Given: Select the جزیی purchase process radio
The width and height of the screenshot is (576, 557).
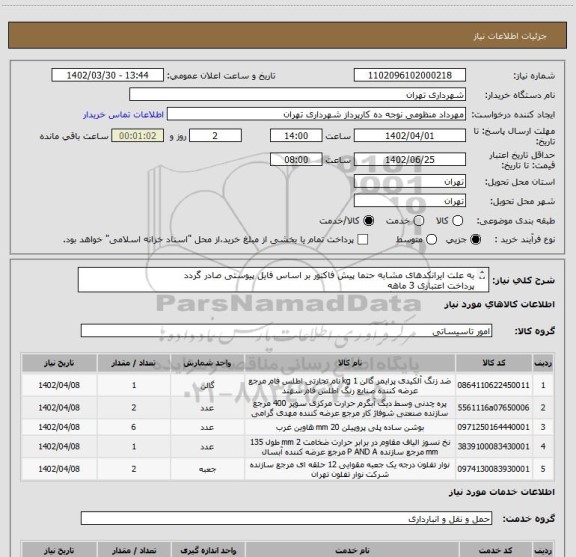Looking at the screenshot, I should [x=475, y=240].
